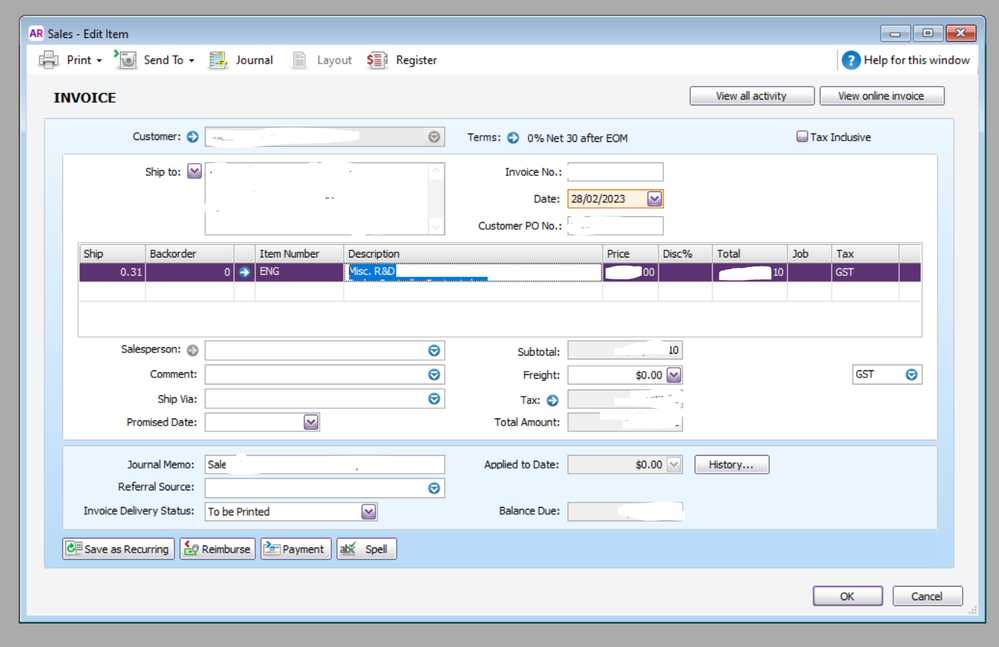The height and width of the screenshot is (647, 999).
Task: Click the Tax zoom arrow icon
Action: point(552,400)
